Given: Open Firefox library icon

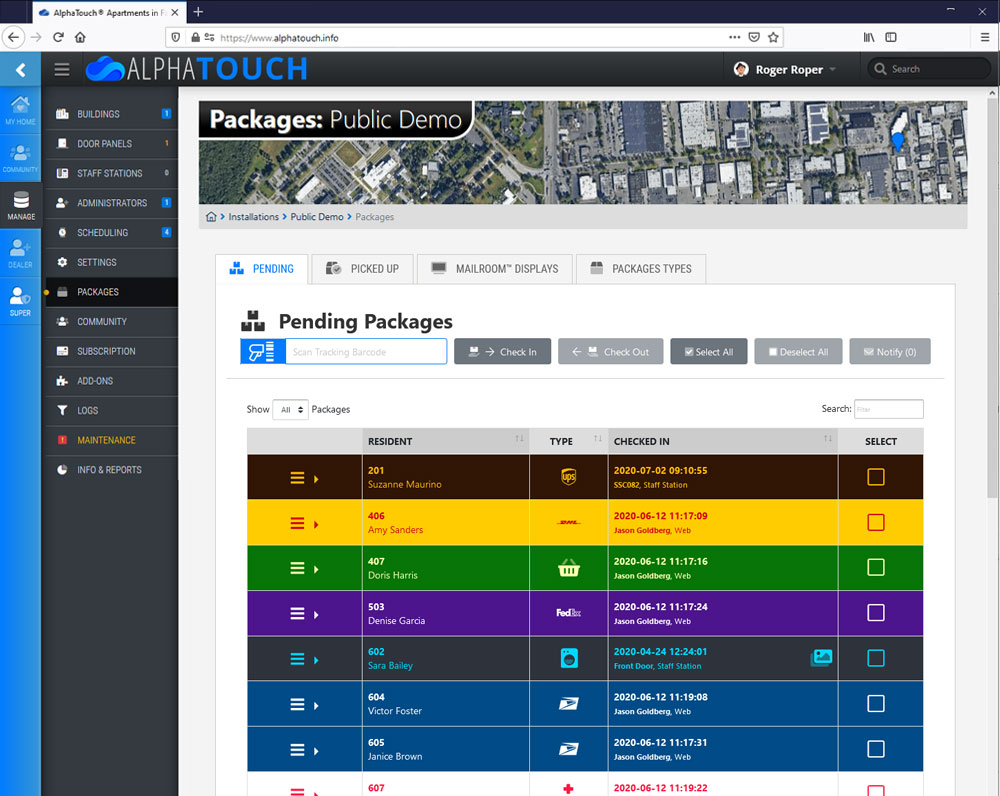Looking at the screenshot, I should [869, 37].
